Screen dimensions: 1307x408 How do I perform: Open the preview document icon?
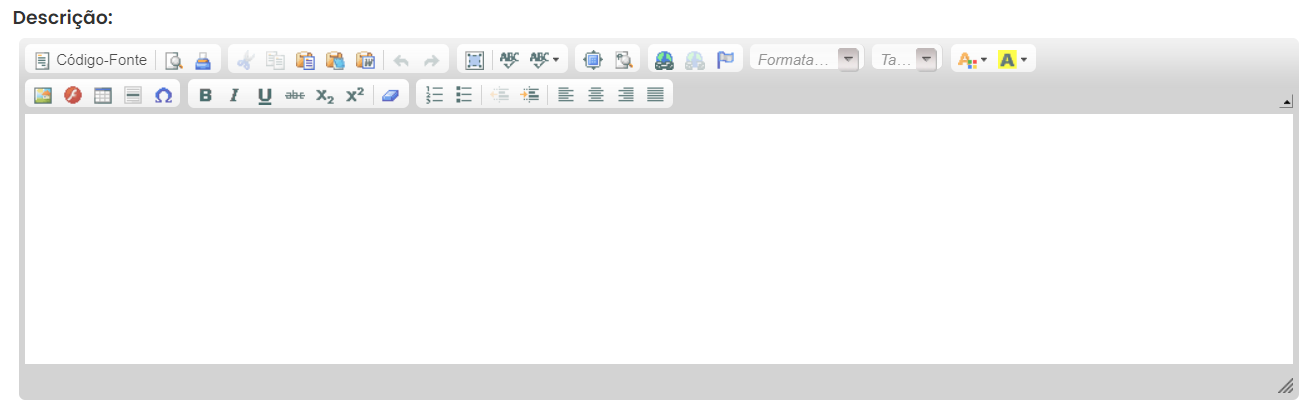click(173, 60)
